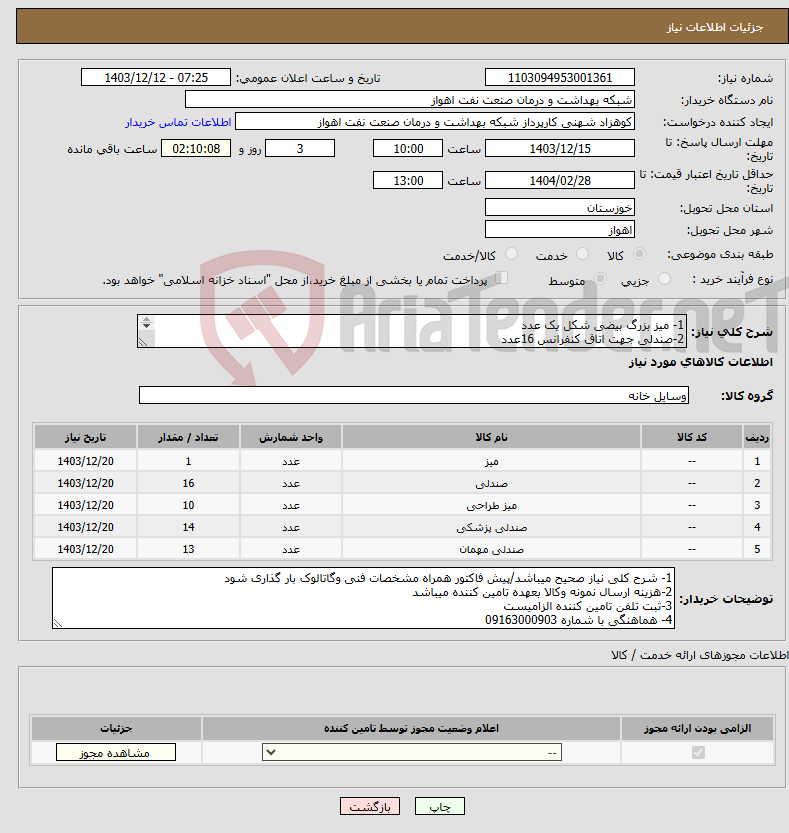Image resolution: width=789 pixels, height=833 pixels.
Task: Click the تاریخ نیاز column header
Action: pos(86,437)
